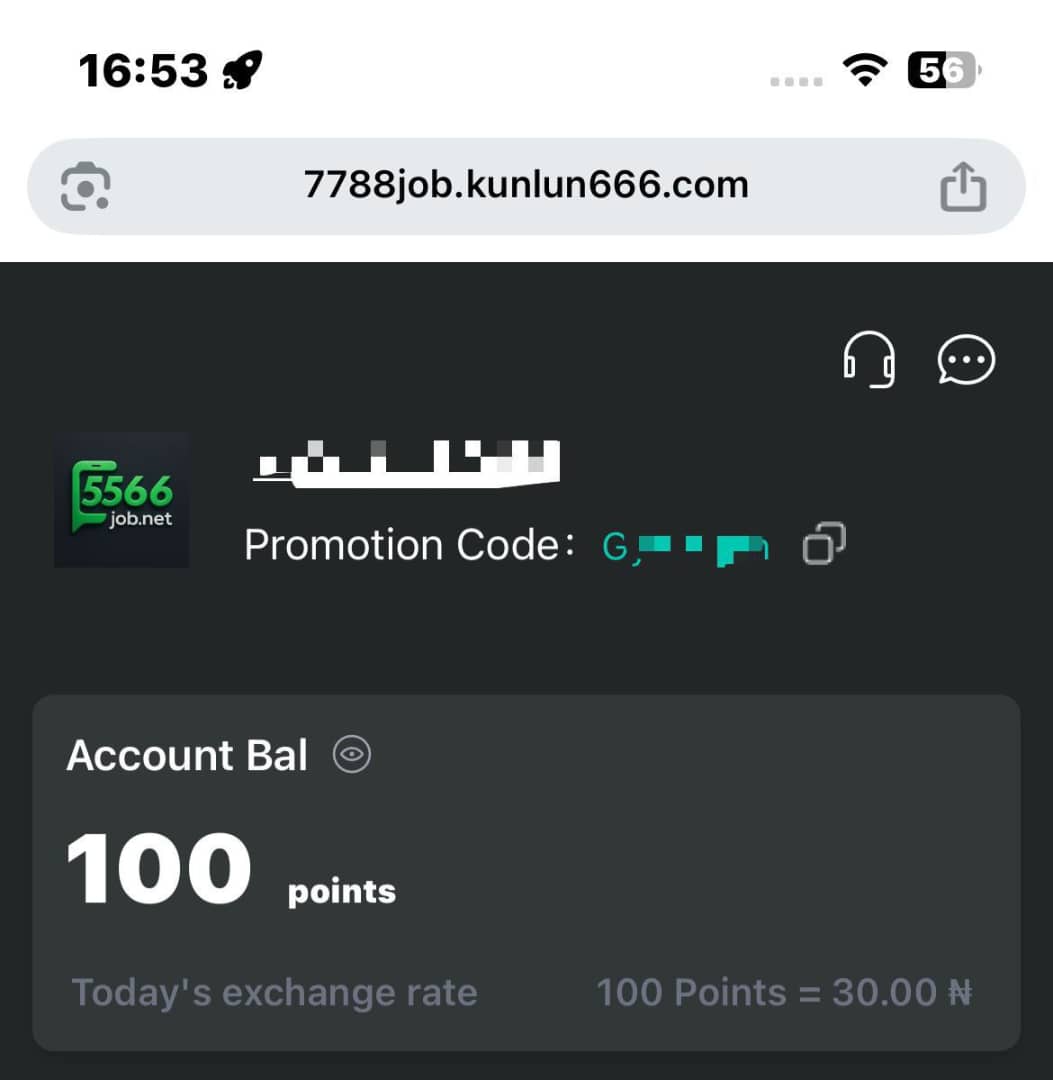Select the 7788job.kunlun666.com URL field
This screenshot has height=1080, width=1053.
pos(526,186)
